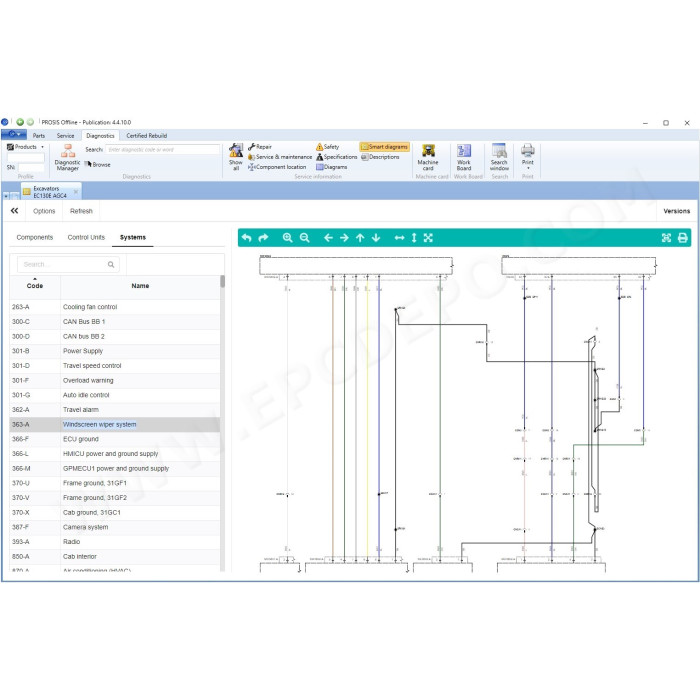Select Camera system row
The image size is (700, 700).
[x=115, y=527]
